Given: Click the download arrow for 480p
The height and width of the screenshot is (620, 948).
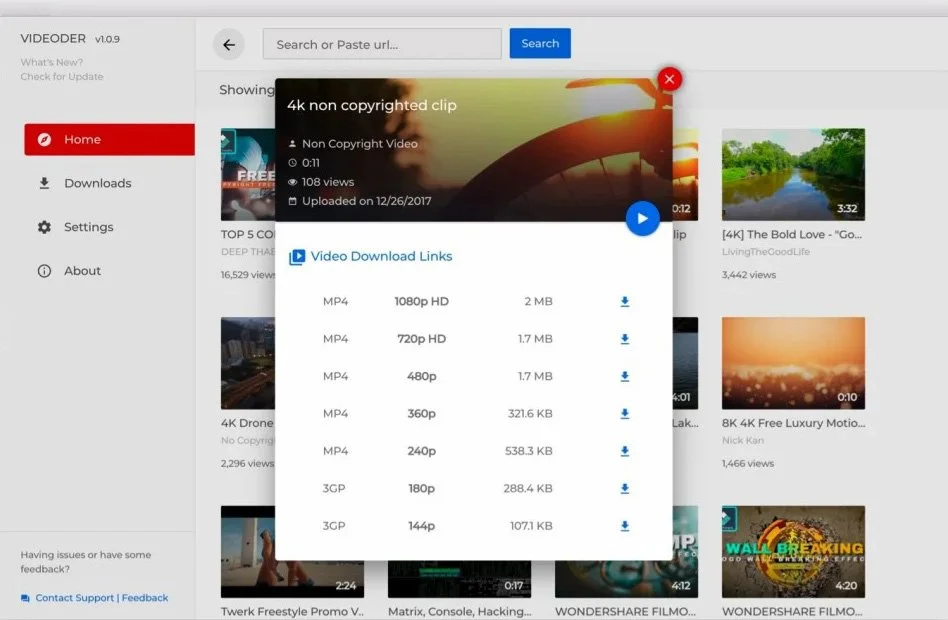Looking at the screenshot, I should [x=625, y=376].
